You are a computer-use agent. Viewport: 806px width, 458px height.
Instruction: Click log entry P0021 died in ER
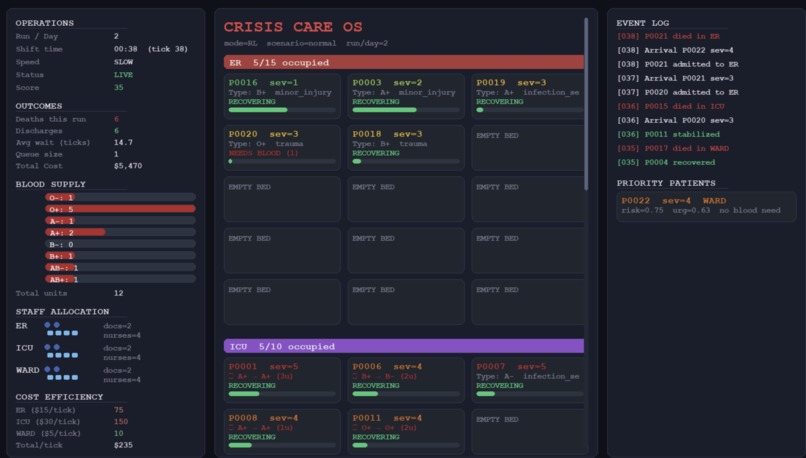click(x=668, y=36)
